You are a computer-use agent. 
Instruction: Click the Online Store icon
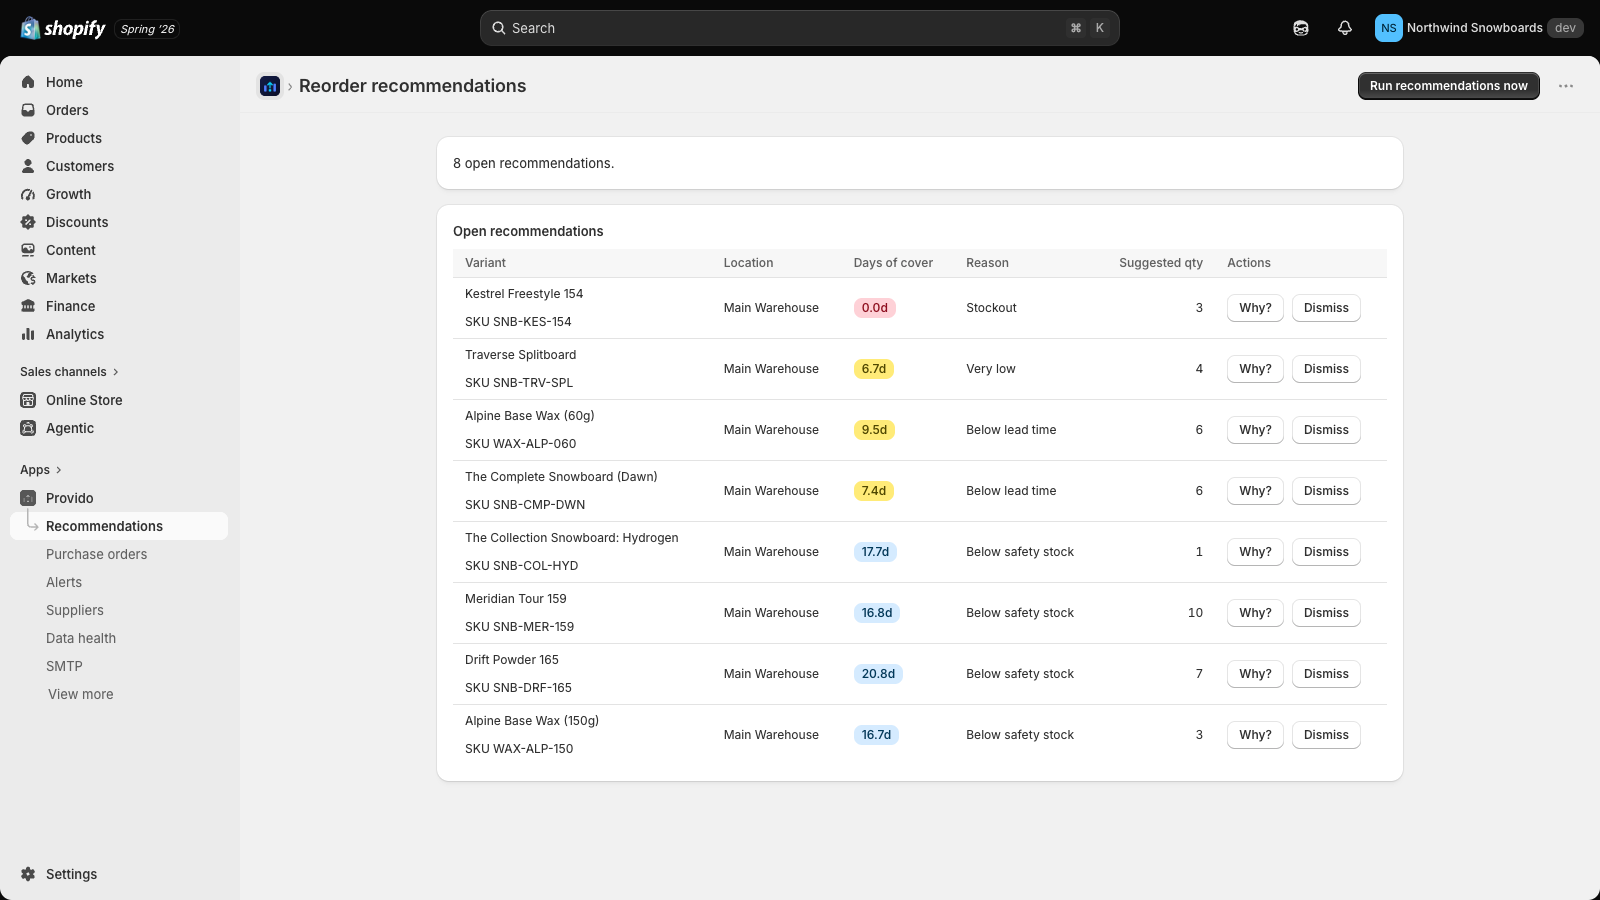28,400
